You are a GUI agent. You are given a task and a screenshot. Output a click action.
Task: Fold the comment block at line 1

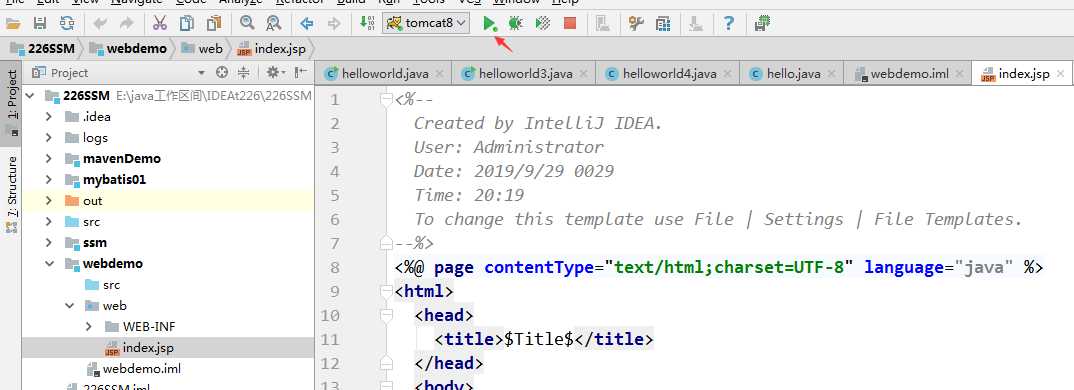pos(385,100)
